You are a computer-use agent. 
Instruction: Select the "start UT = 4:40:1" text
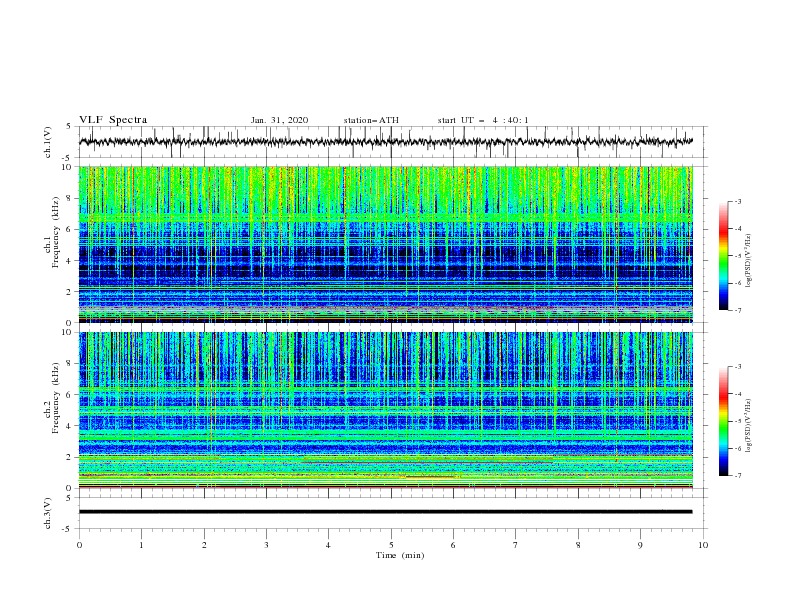483,120
